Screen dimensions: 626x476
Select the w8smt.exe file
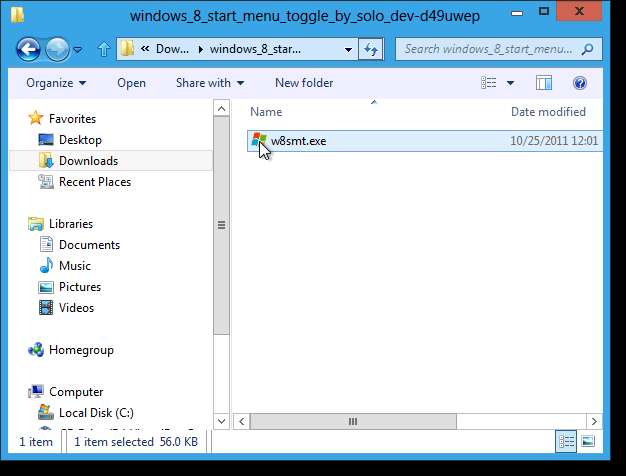pyautogui.click(x=298, y=141)
